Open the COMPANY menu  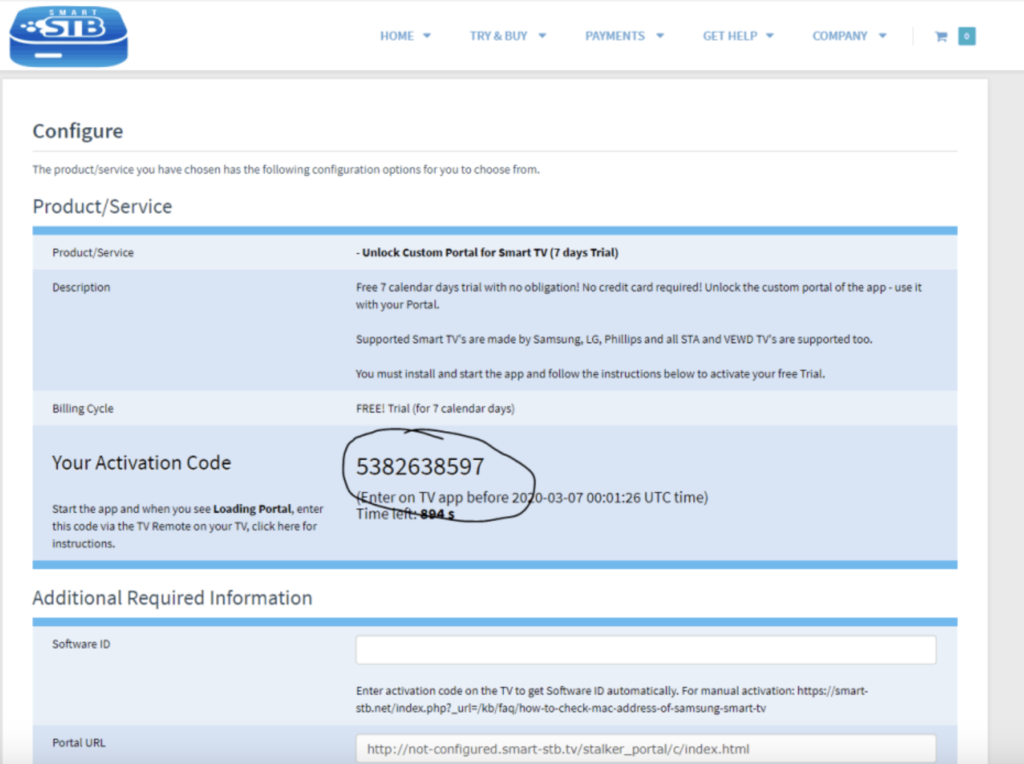coord(840,36)
